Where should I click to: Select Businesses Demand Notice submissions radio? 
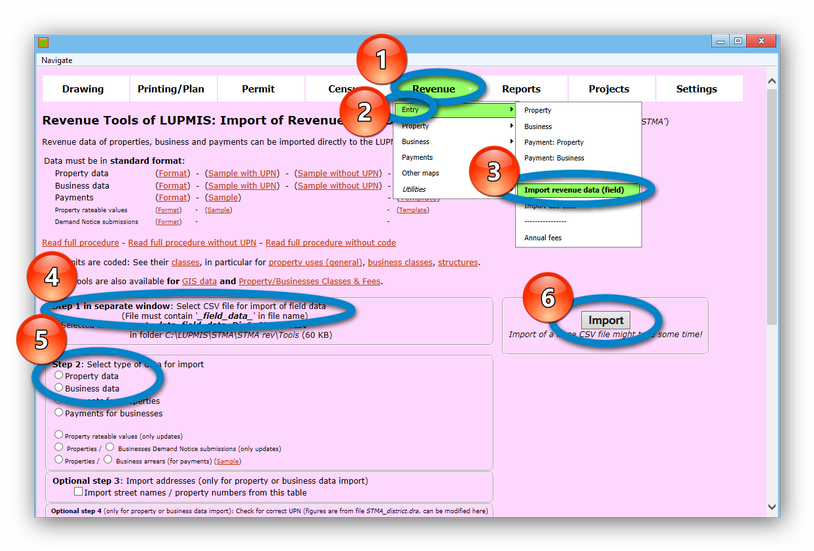click(x=110, y=447)
